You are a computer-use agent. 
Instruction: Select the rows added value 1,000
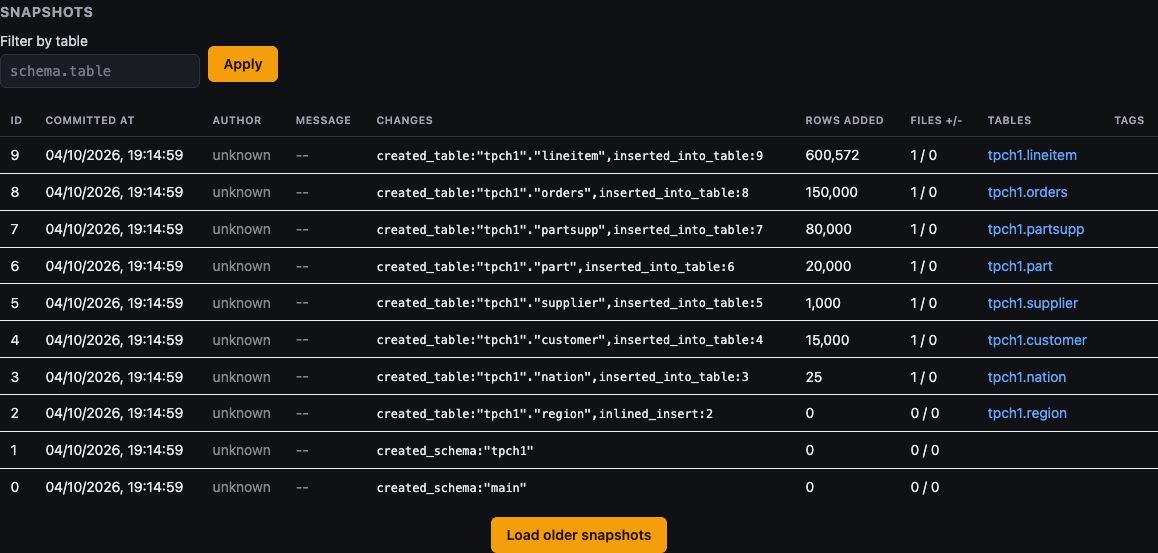click(x=823, y=303)
